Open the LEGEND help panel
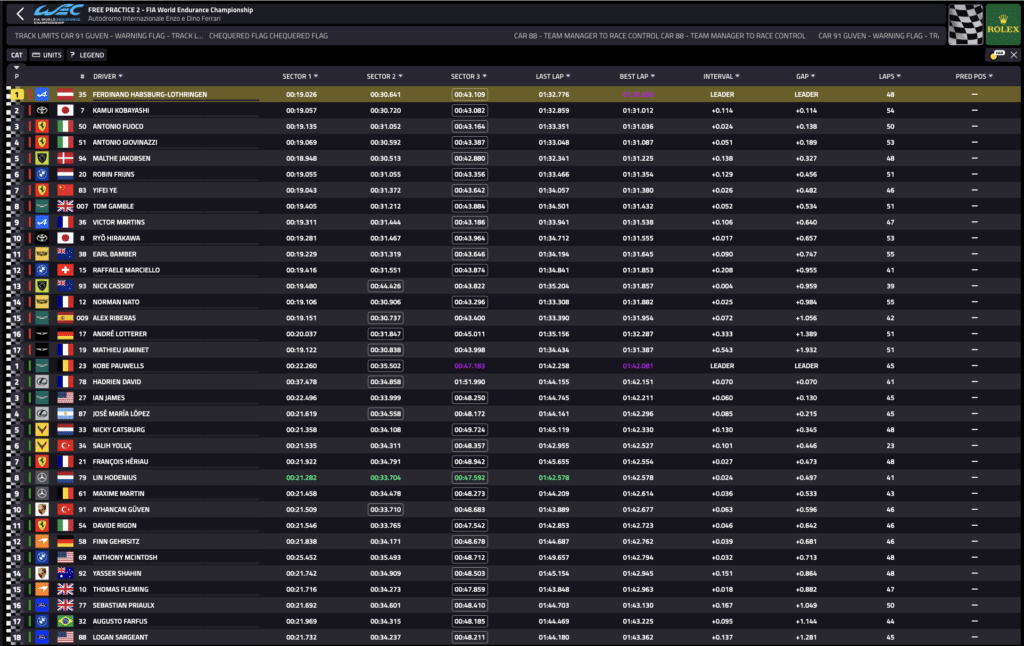1024x646 pixels. tap(86, 55)
